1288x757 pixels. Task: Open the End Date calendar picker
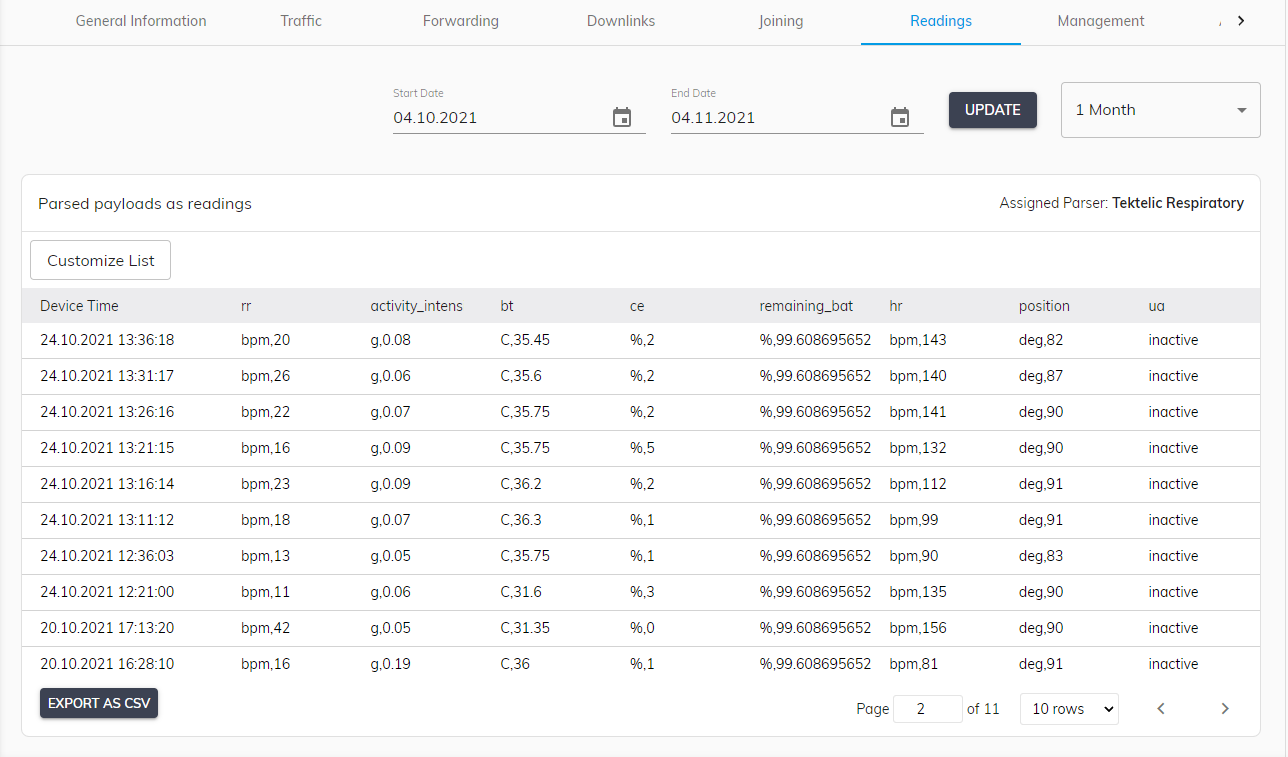coord(900,118)
